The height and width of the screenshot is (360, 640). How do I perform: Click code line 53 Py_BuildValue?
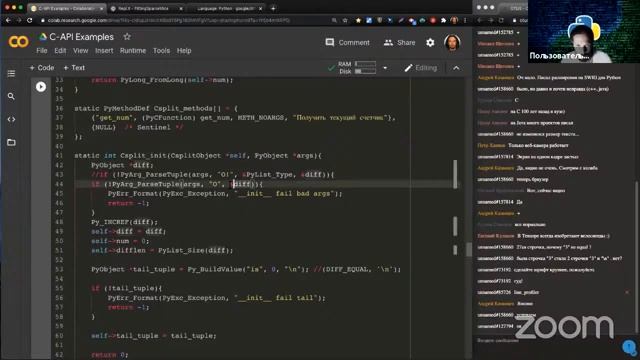(x=246, y=269)
